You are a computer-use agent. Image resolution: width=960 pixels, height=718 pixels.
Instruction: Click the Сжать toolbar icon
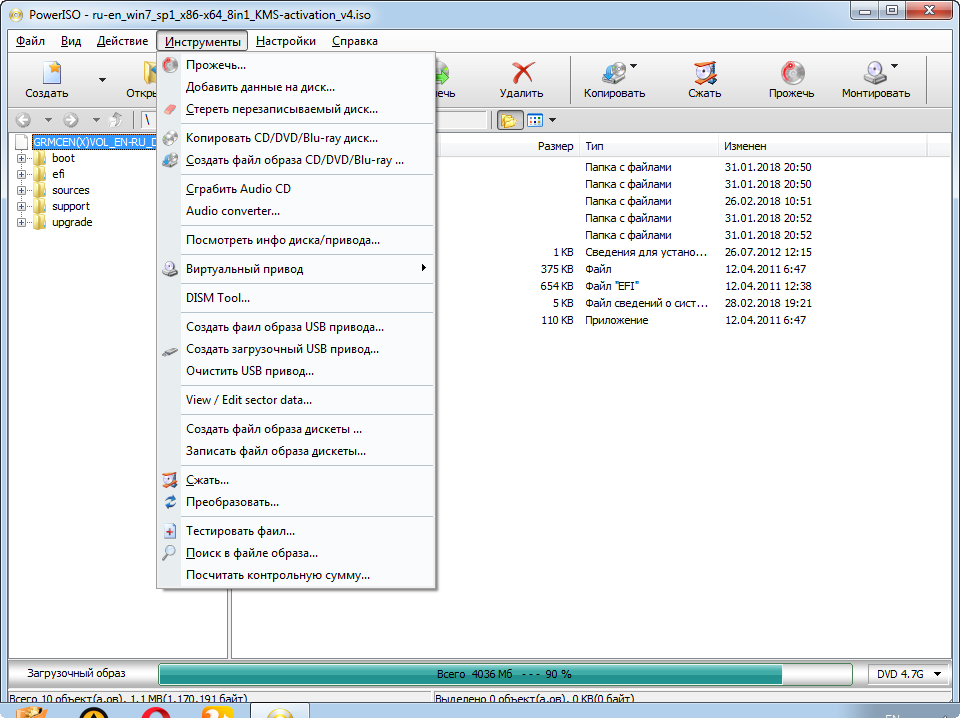pos(705,73)
